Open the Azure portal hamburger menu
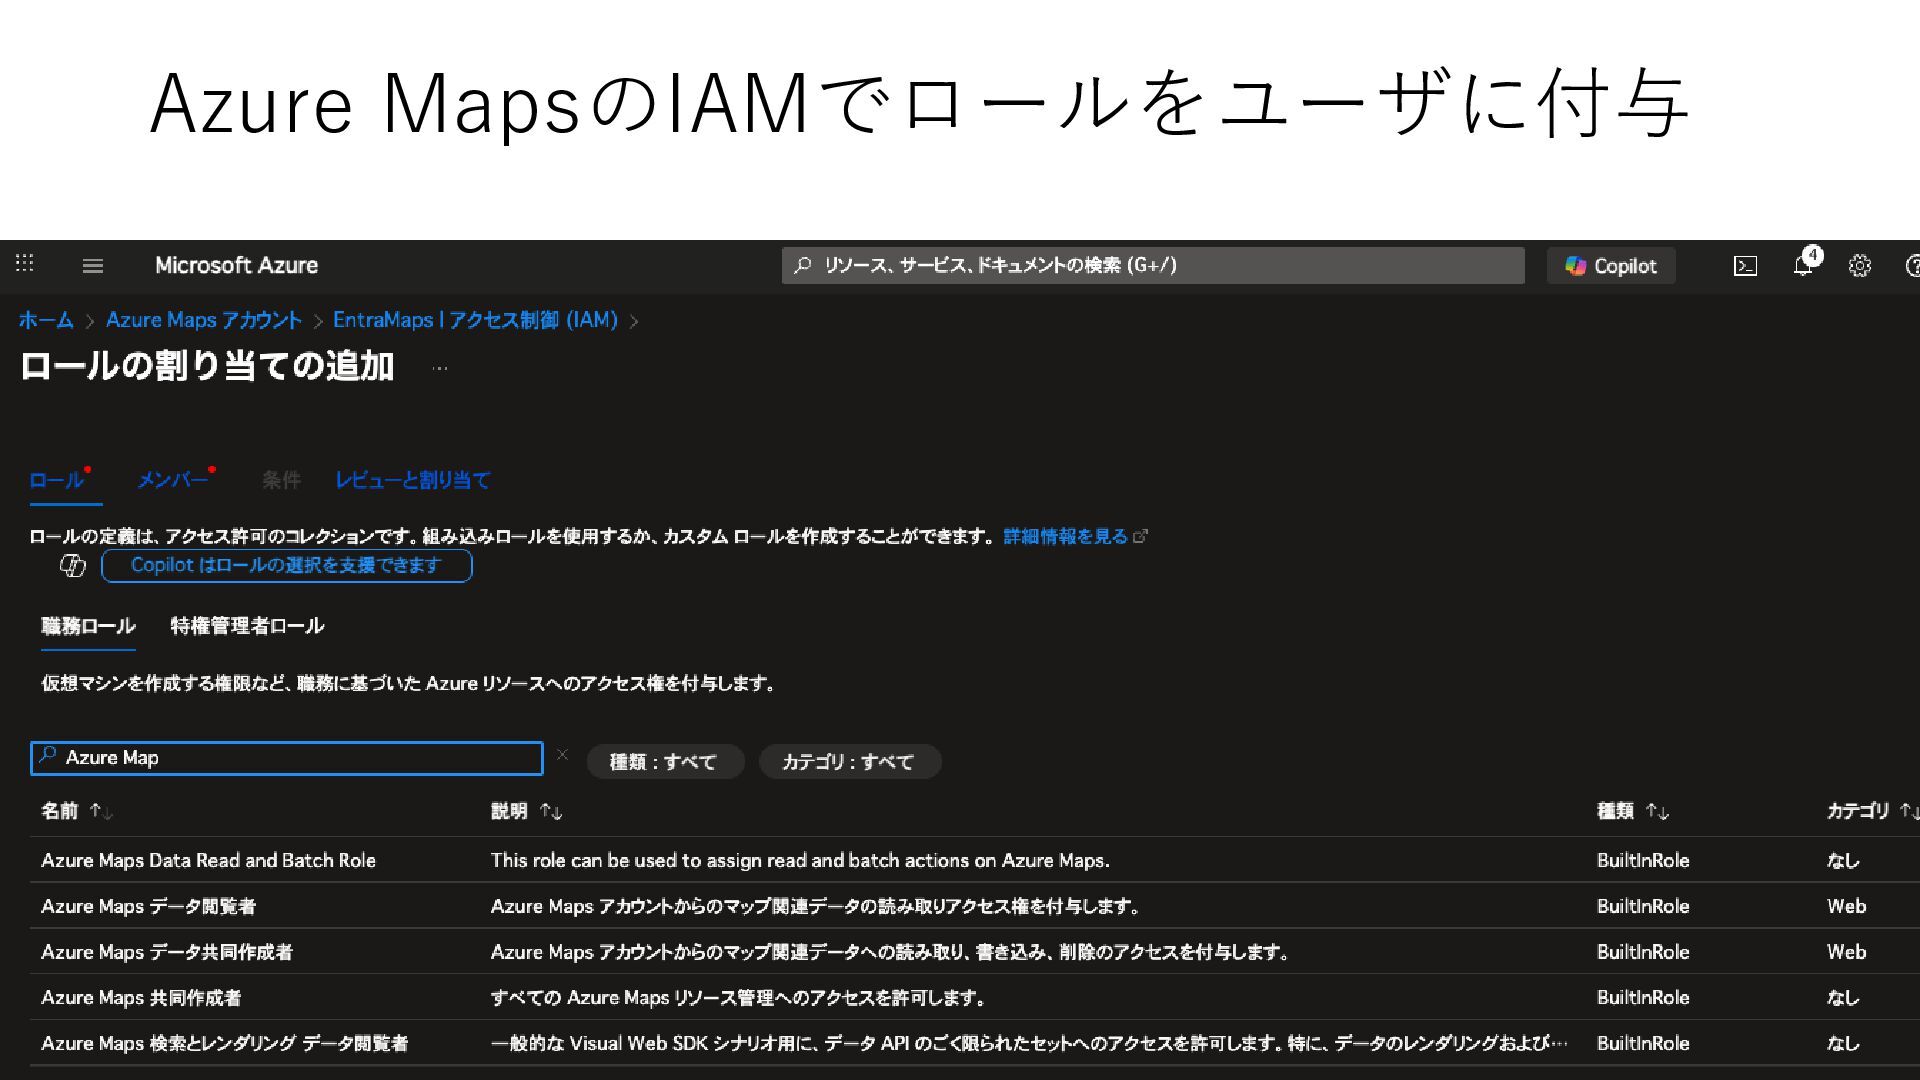 (x=93, y=266)
